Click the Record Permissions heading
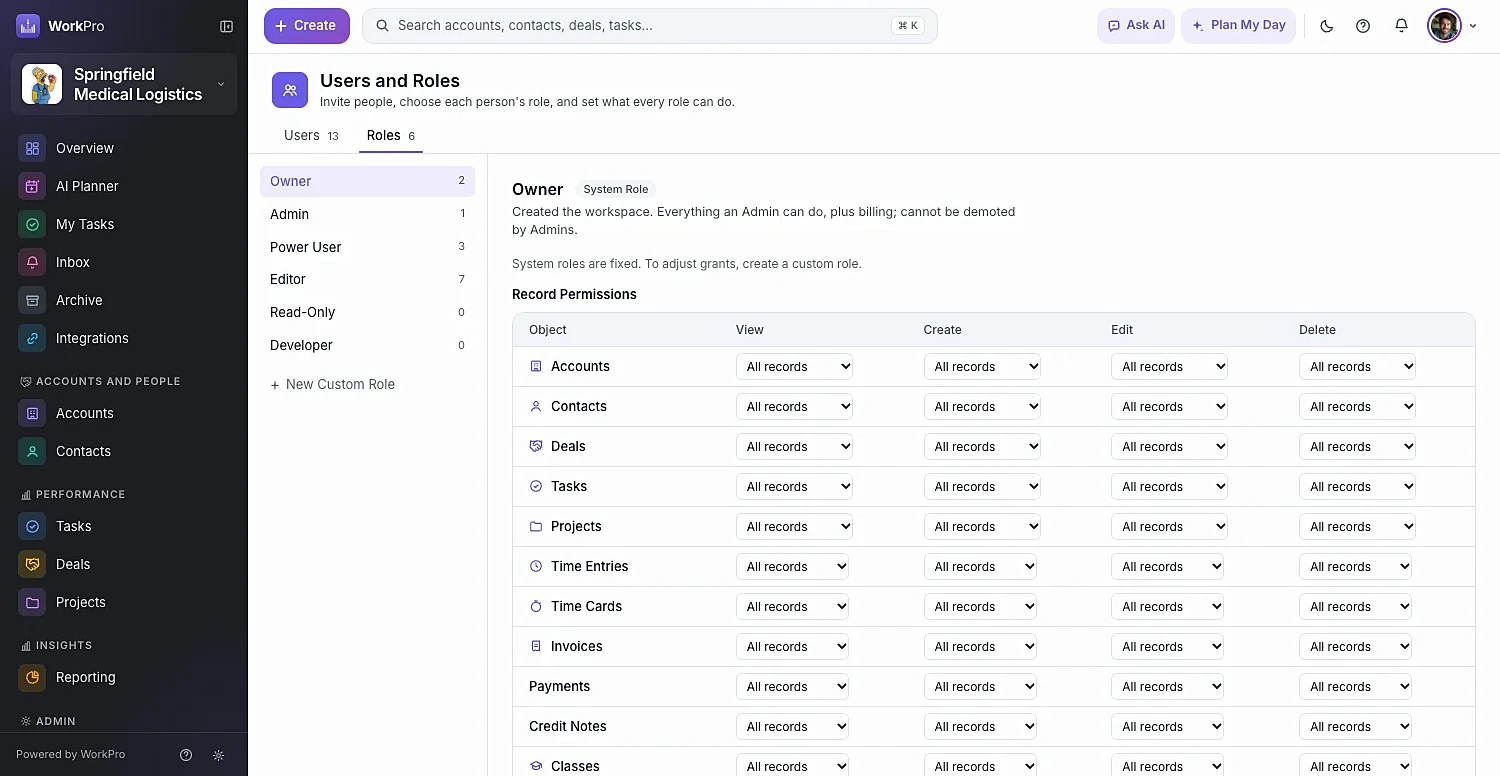Image resolution: width=1500 pixels, height=776 pixels. [574, 294]
